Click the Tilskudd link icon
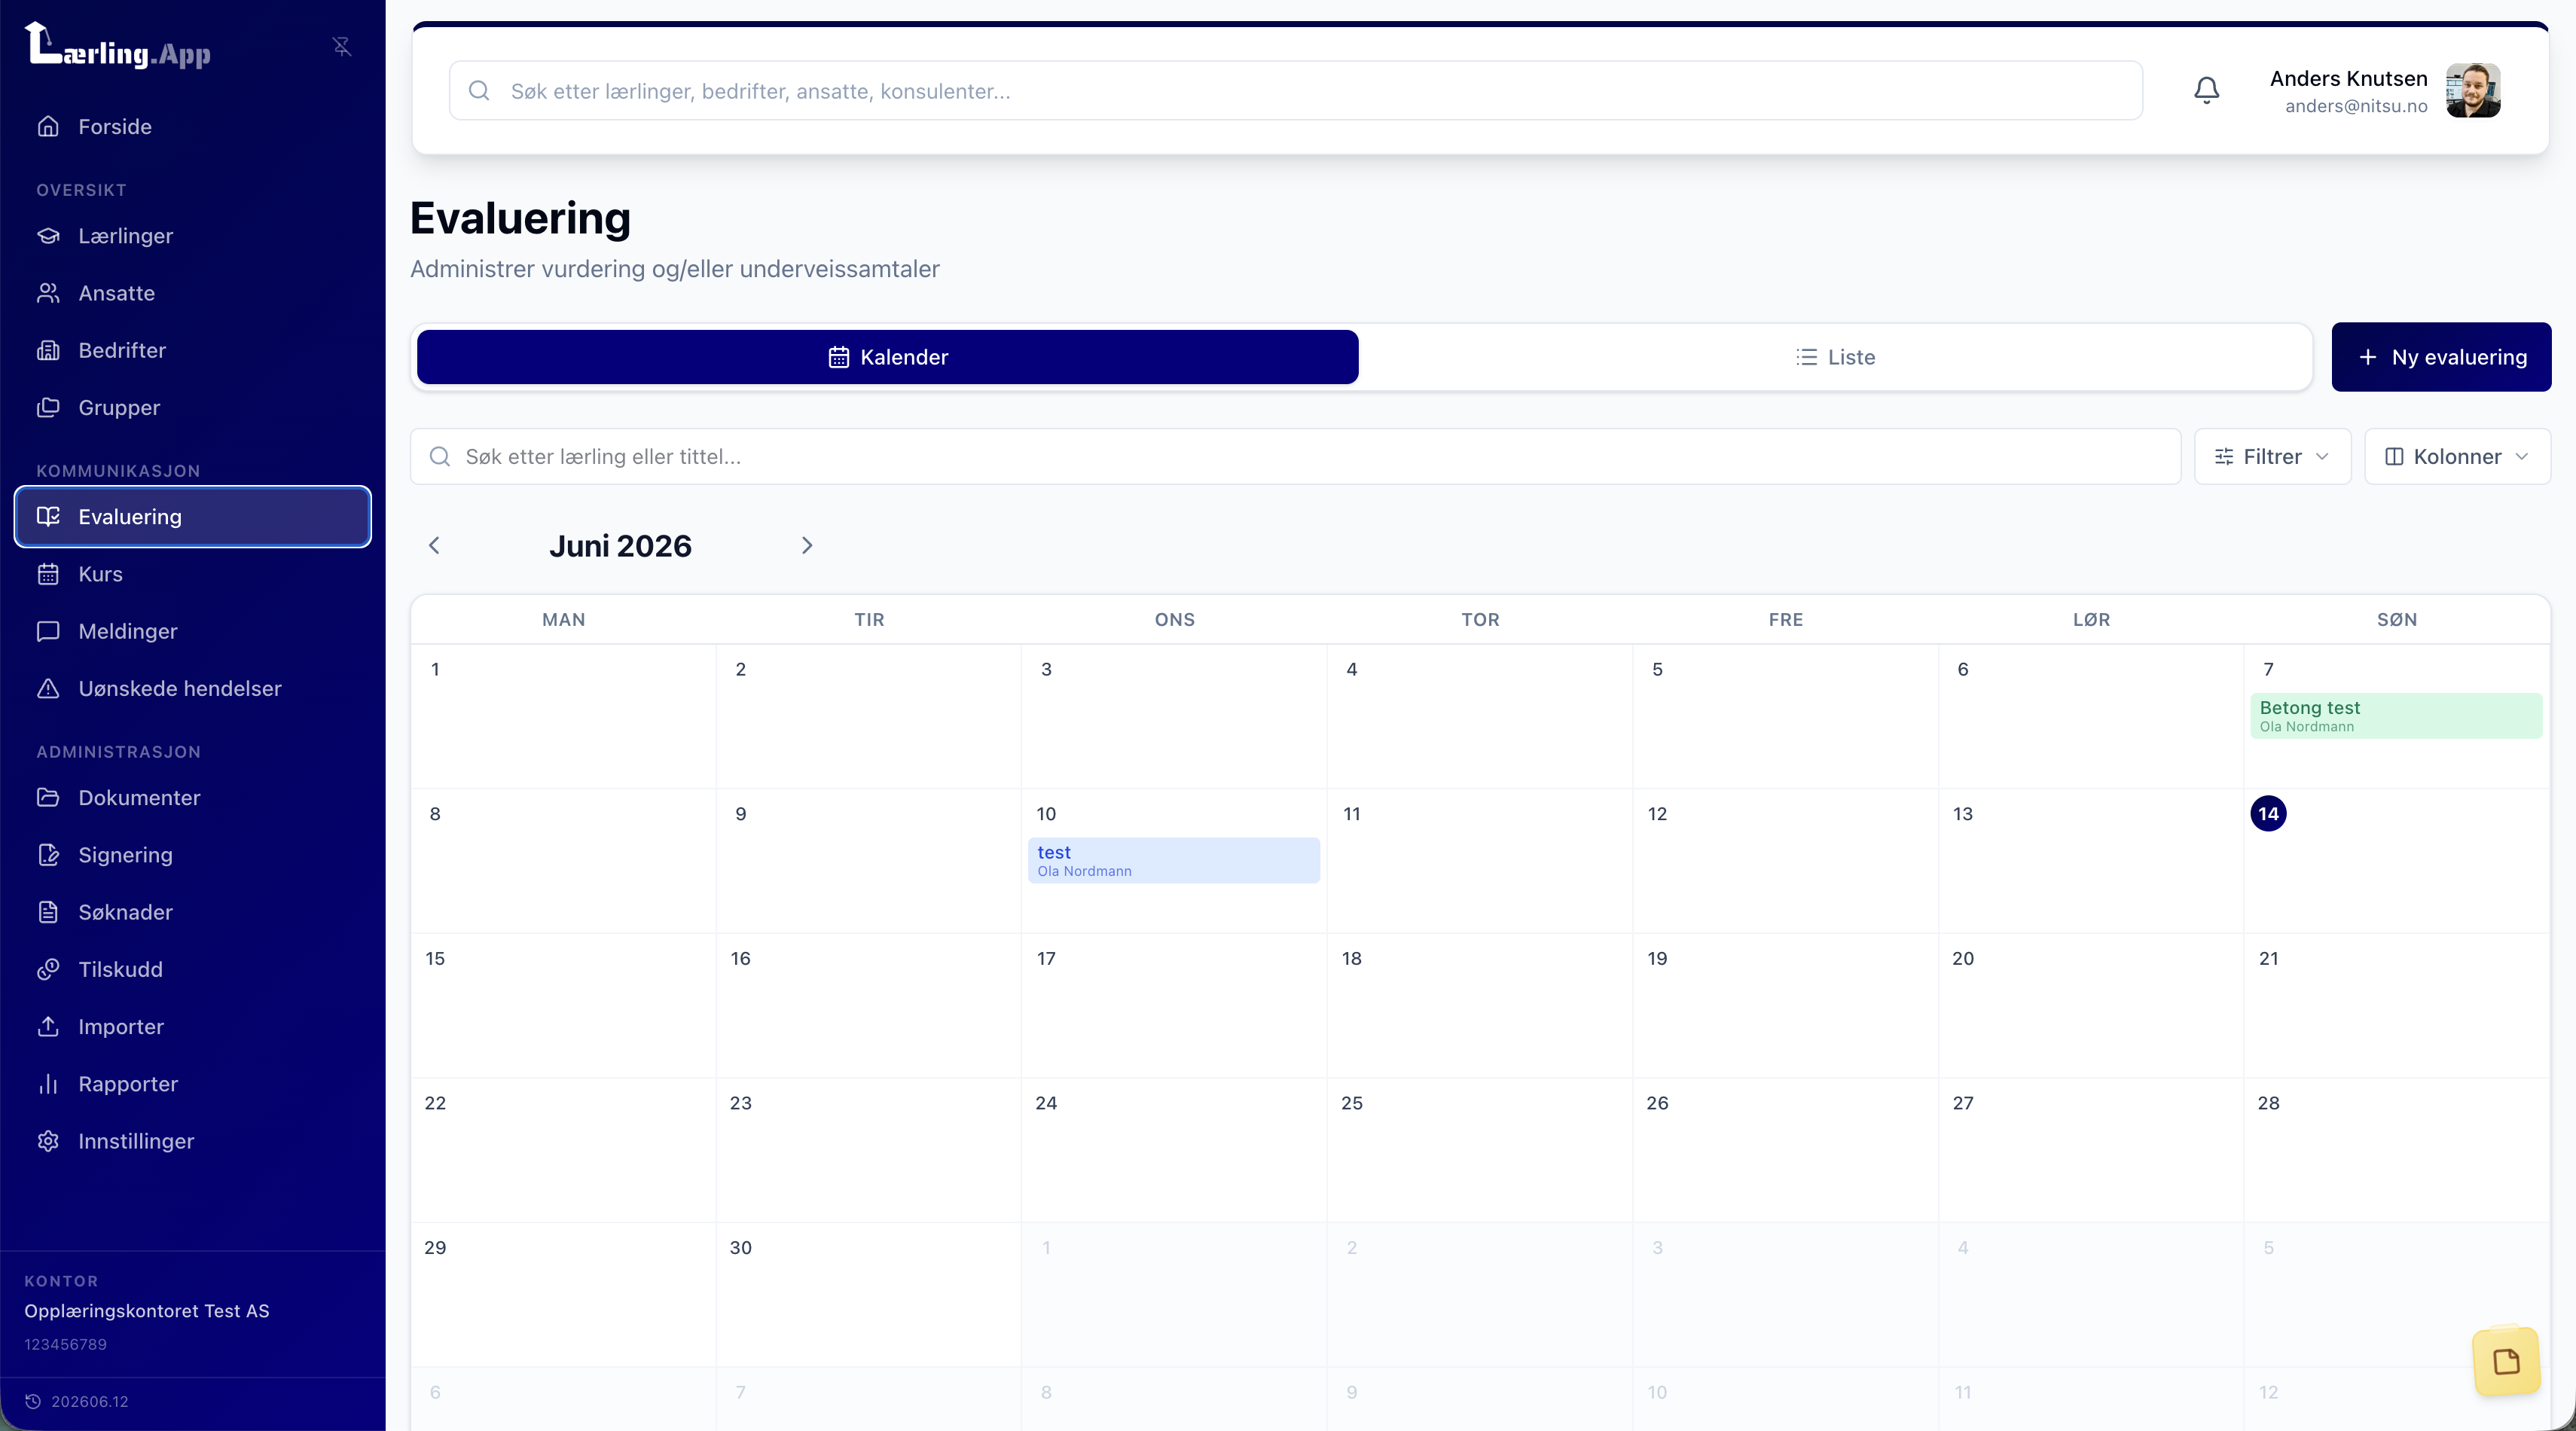The image size is (2576, 1431). click(48, 969)
